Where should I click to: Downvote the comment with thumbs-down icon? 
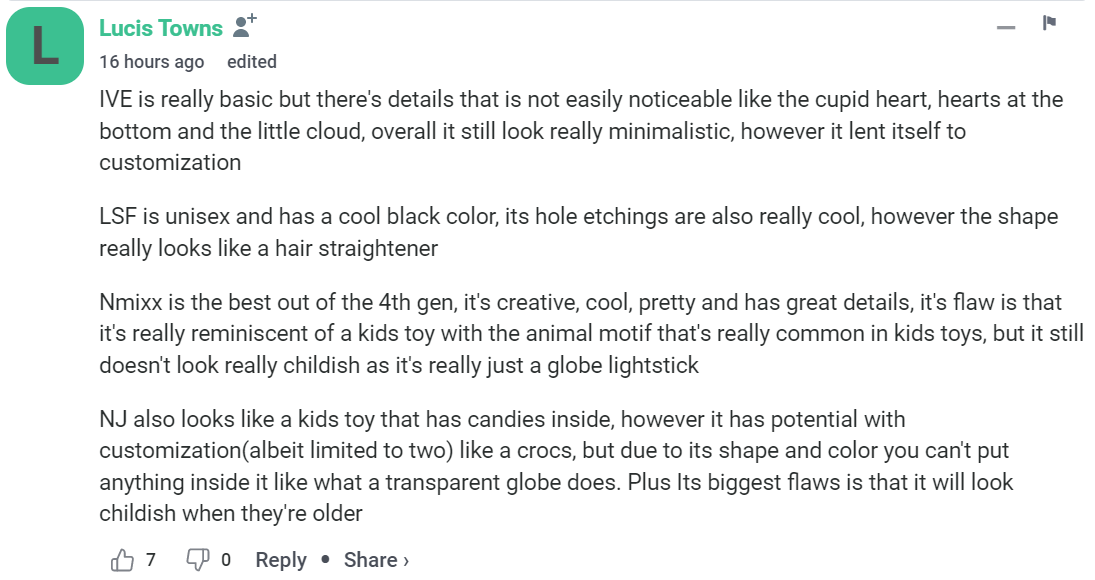(198, 560)
